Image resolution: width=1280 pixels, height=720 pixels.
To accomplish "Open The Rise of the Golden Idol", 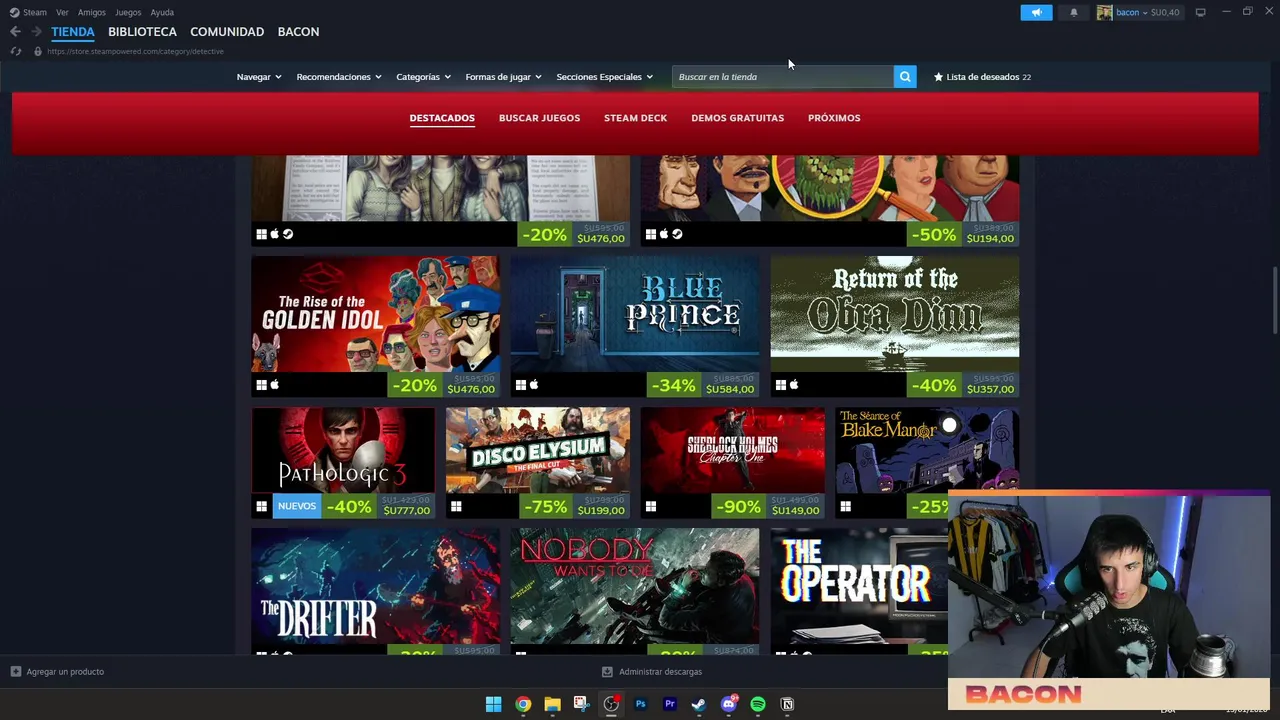I will point(375,327).
